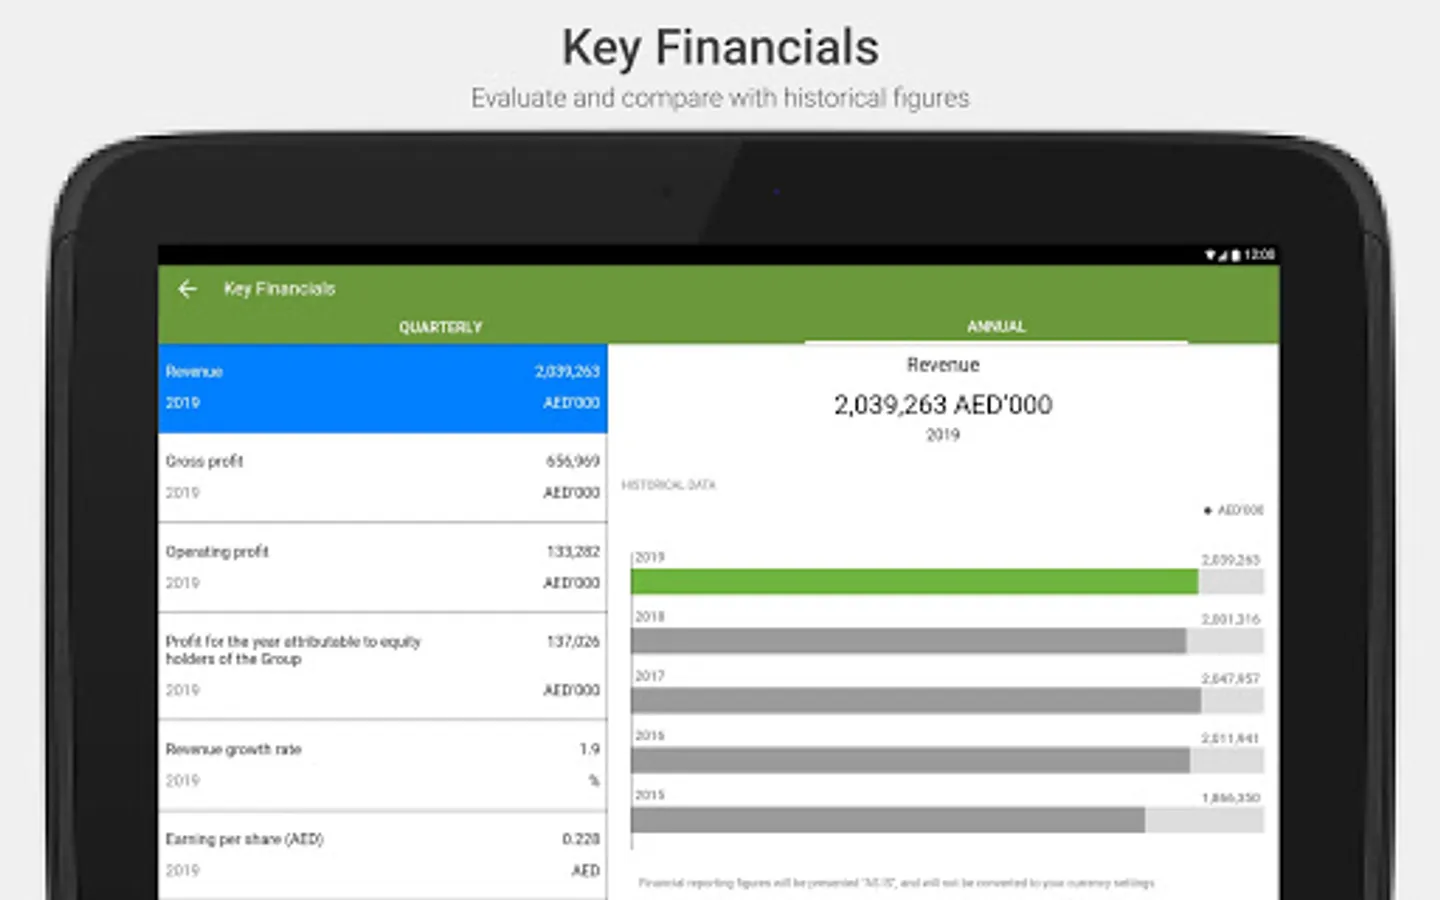
Task: Click the 2018 revenue bar
Action: coord(909,641)
